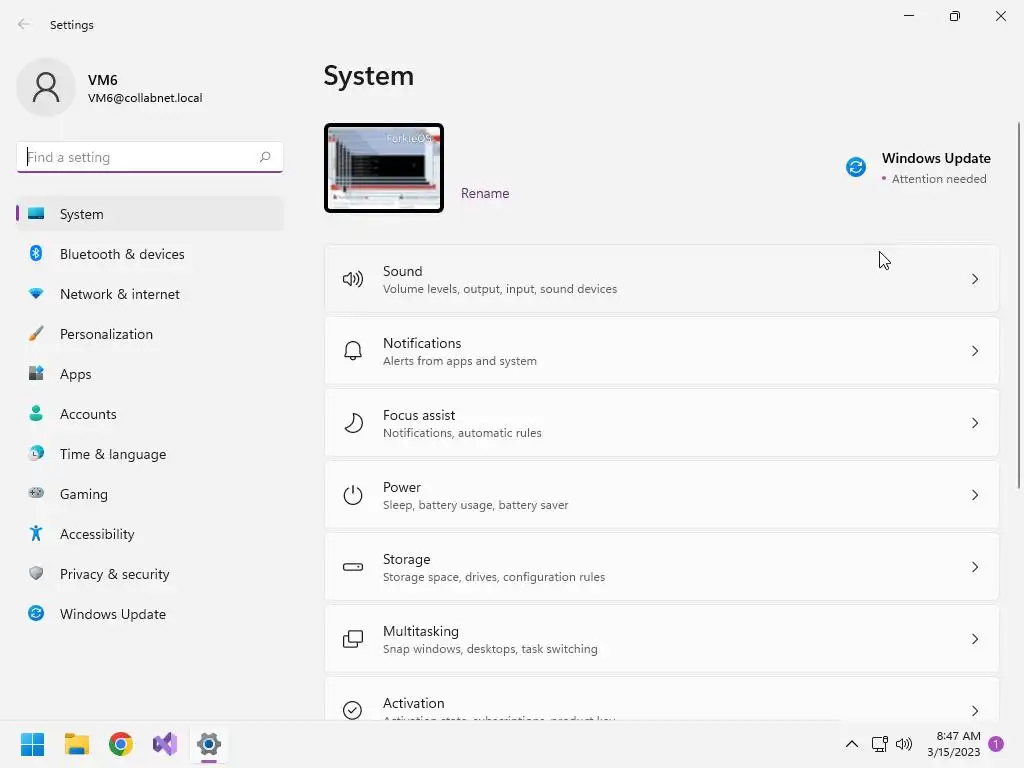
Task: Click the System label in sidebar
Action: (82, 214)
